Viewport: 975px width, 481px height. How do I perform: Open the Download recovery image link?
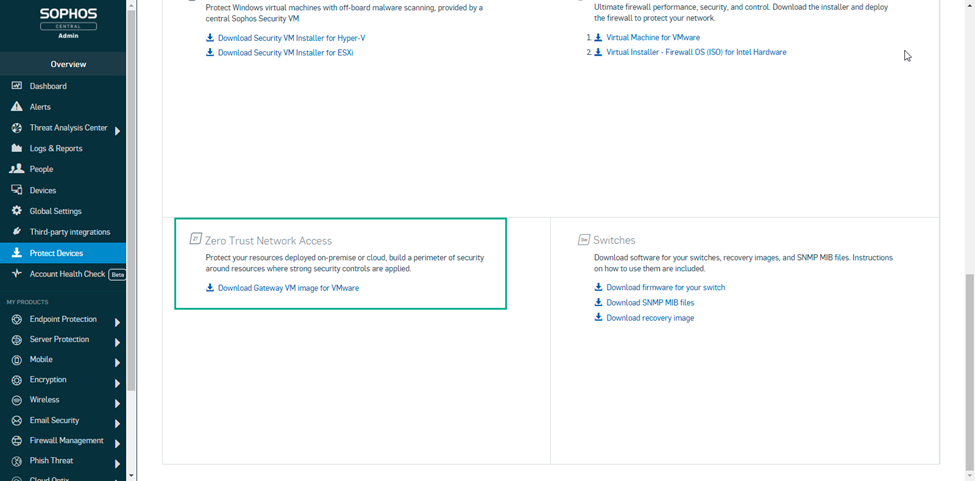[x=650, y=318]
